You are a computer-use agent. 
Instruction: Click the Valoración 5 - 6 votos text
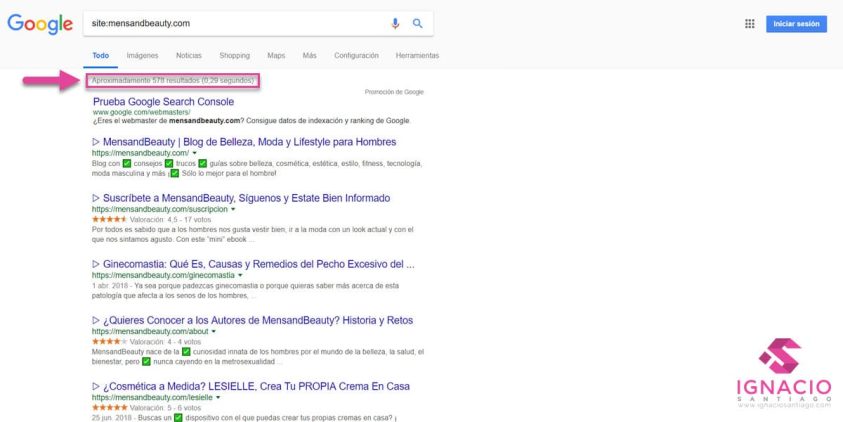coord(165,407)
